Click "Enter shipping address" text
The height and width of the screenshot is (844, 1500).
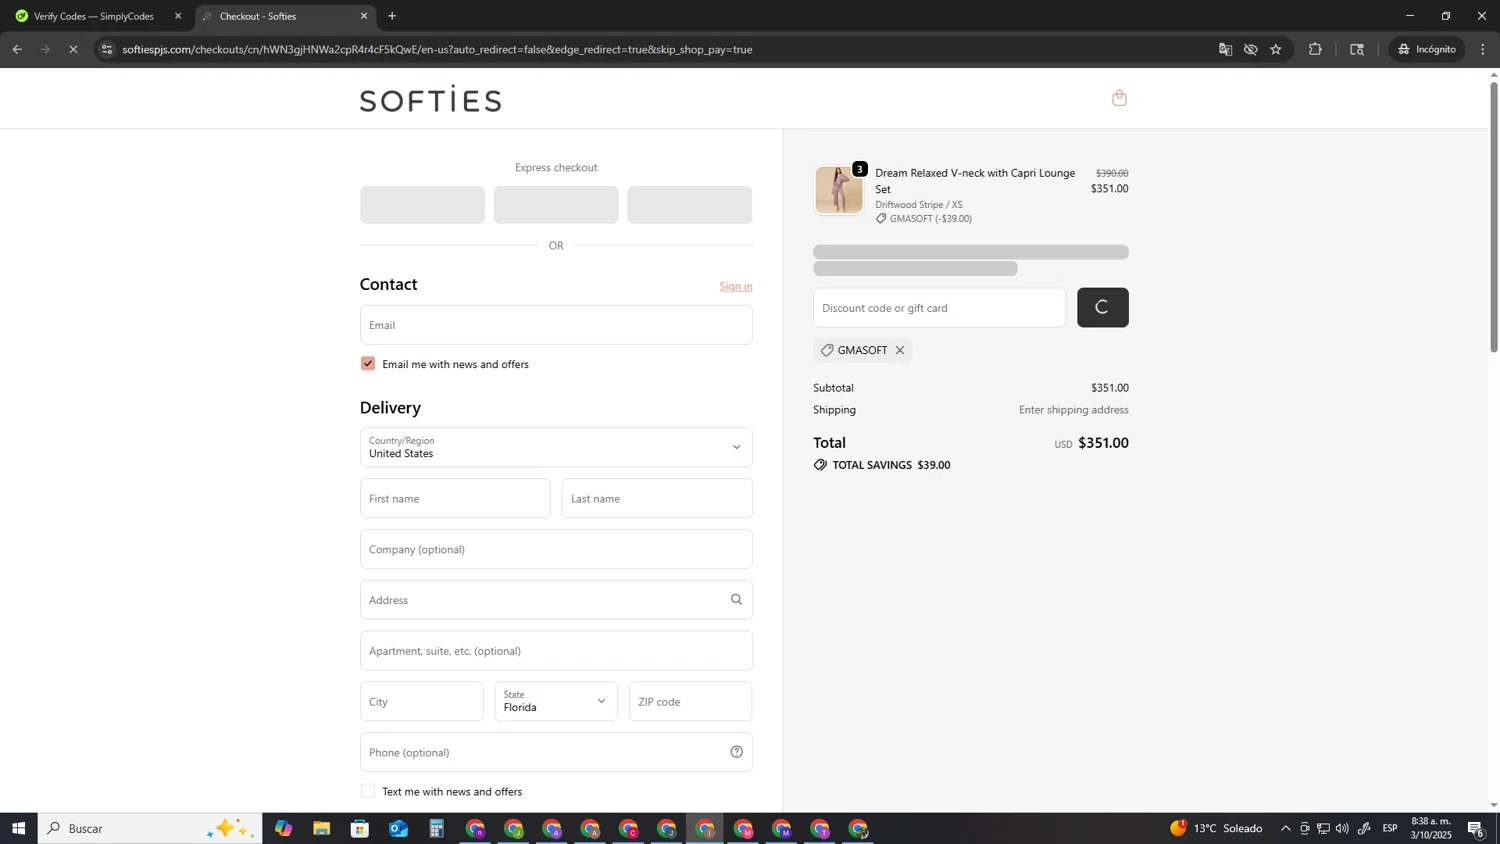(x=1073, y=410)
